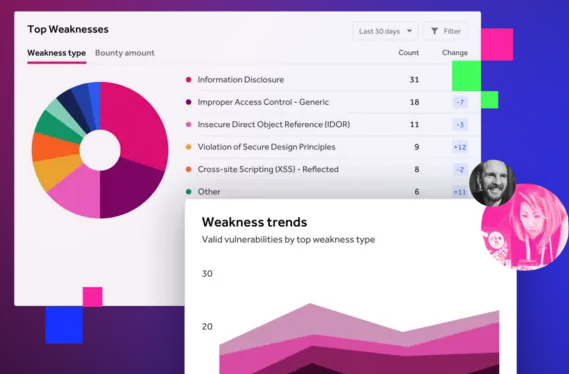Switch to the Bounty amount tab
569x374 pixels.
click(x=125, y=53)
